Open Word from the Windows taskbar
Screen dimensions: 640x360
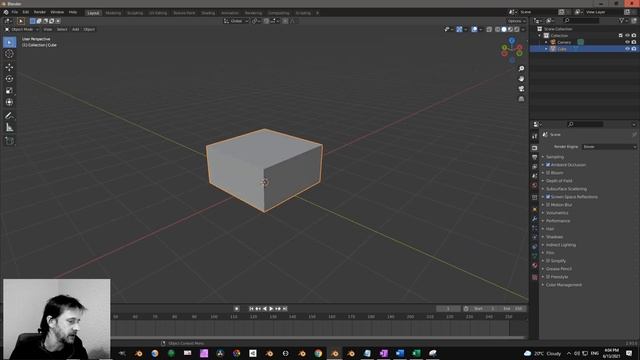400,353
